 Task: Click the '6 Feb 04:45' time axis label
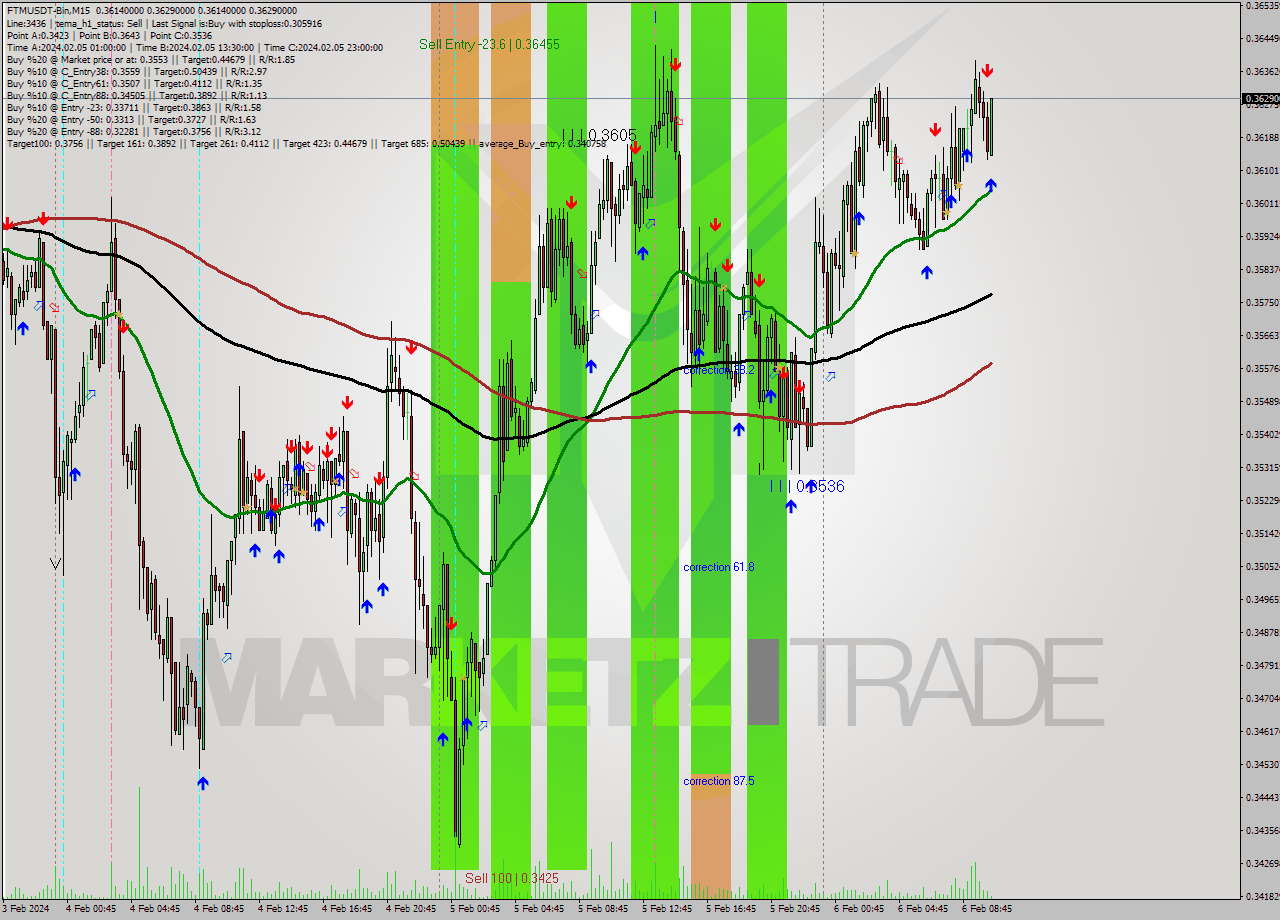[923, 909]
